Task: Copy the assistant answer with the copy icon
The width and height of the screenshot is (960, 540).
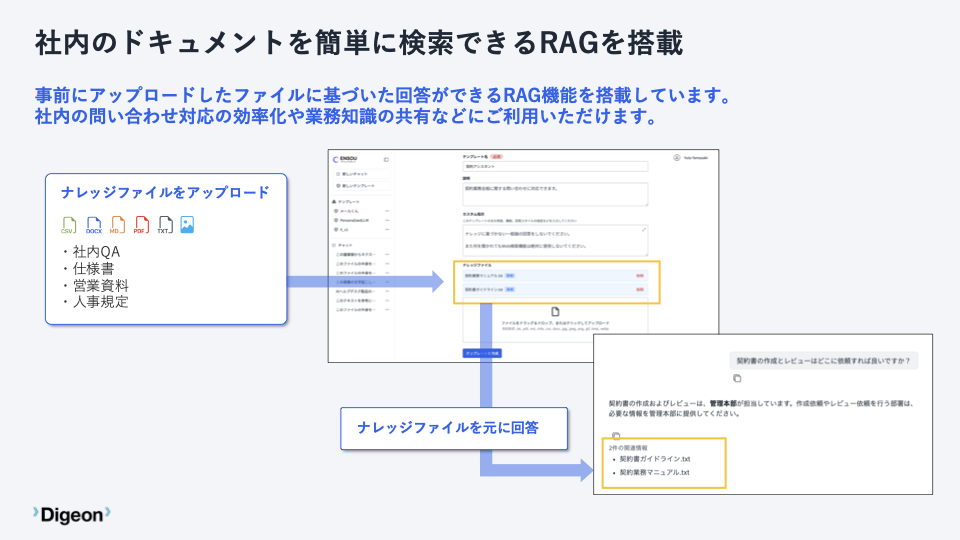Action: click(616, 436)
